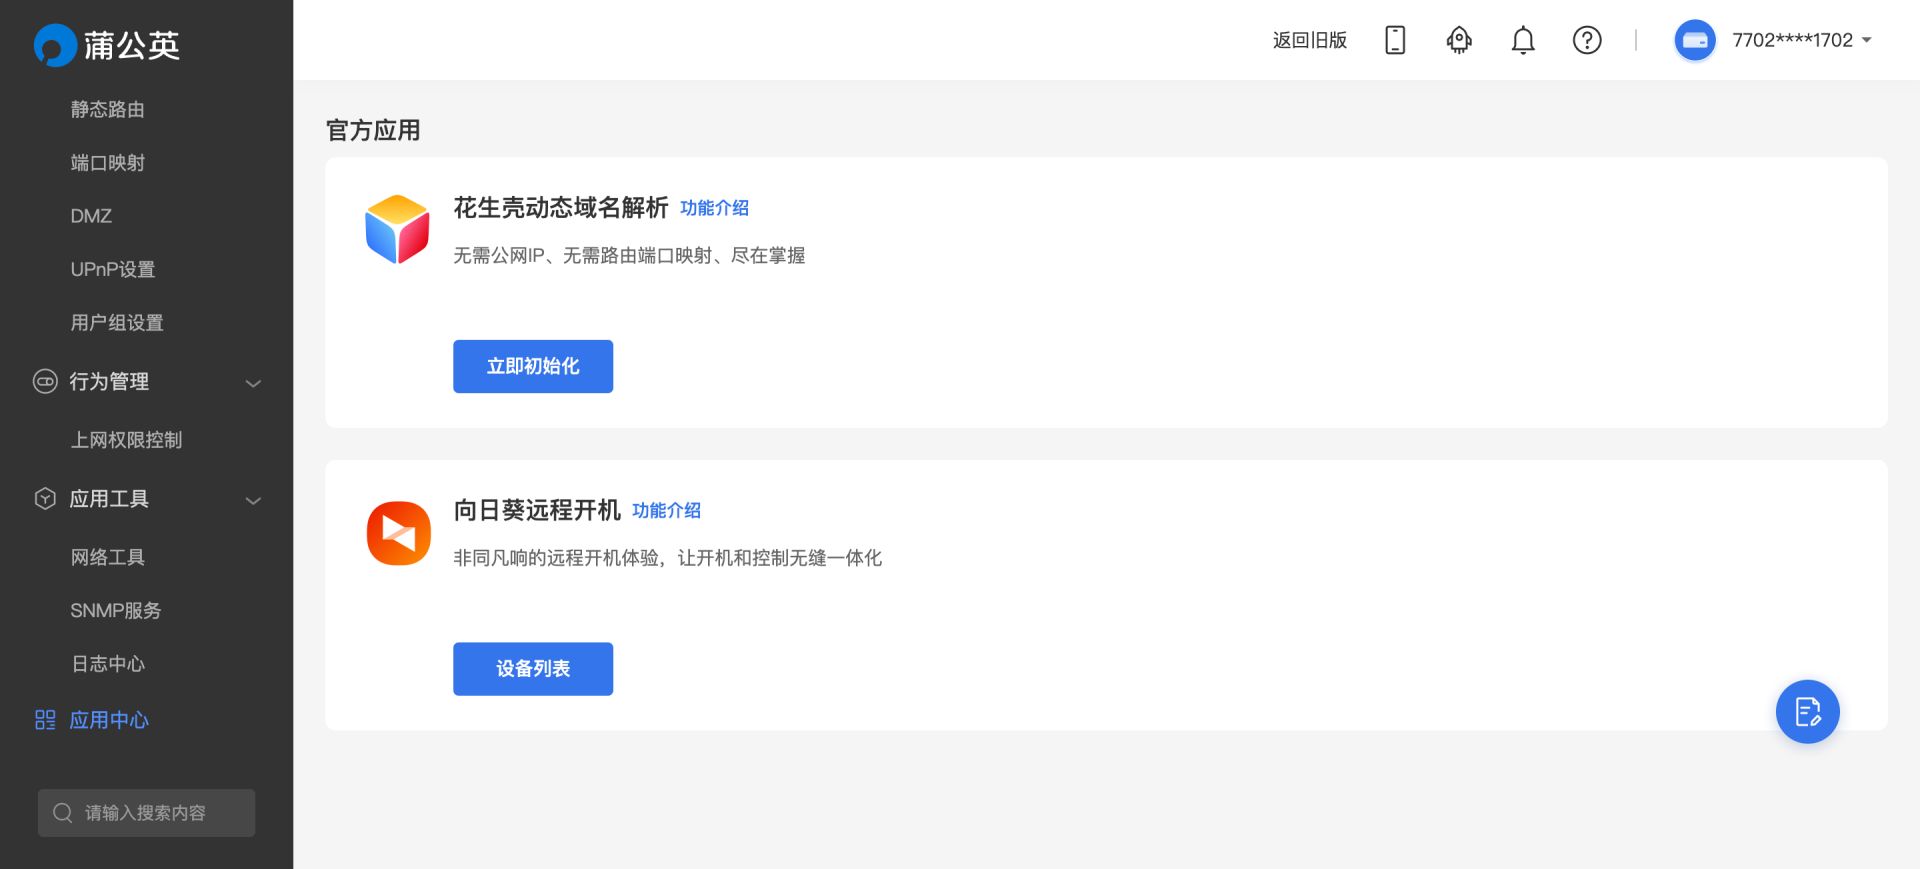Open the account dropdown 7702****1702
Image resolution: width=1920 pixels, height=869 pixels.
(1802, 40)
